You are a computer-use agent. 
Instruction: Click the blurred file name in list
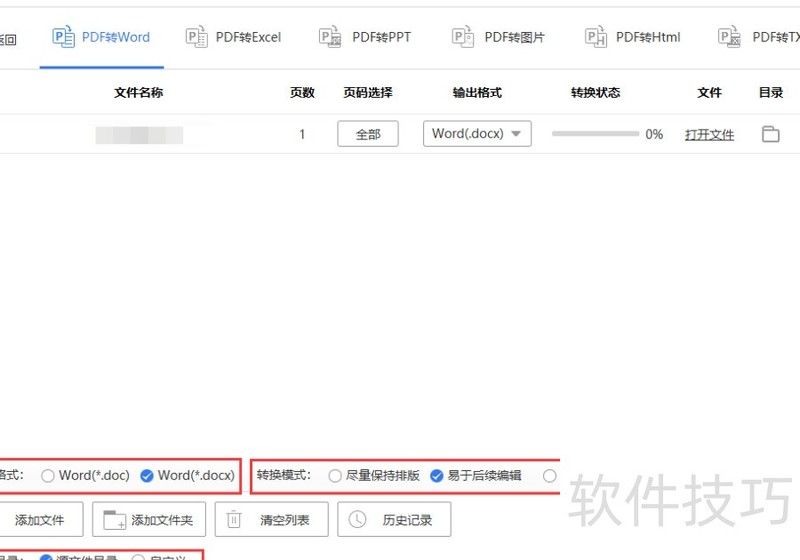(x=139, y=135)
